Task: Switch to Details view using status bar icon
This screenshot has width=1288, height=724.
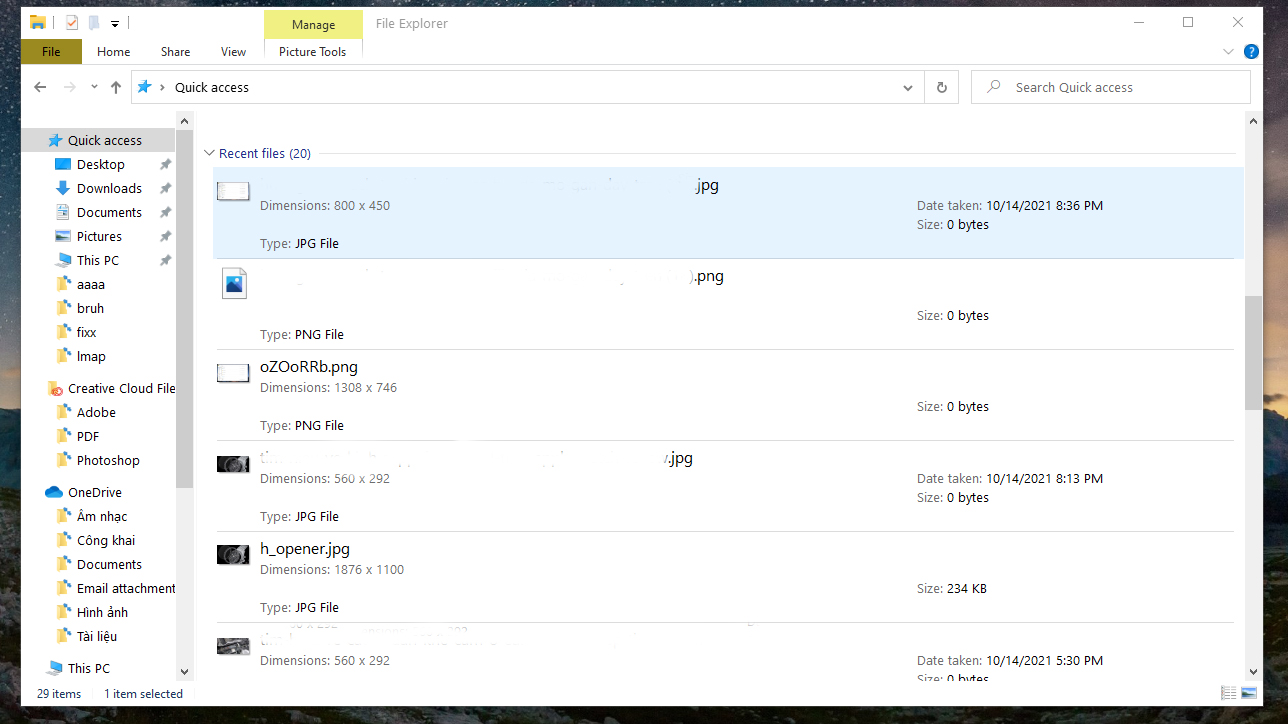Action: [x=1228, y=693]
